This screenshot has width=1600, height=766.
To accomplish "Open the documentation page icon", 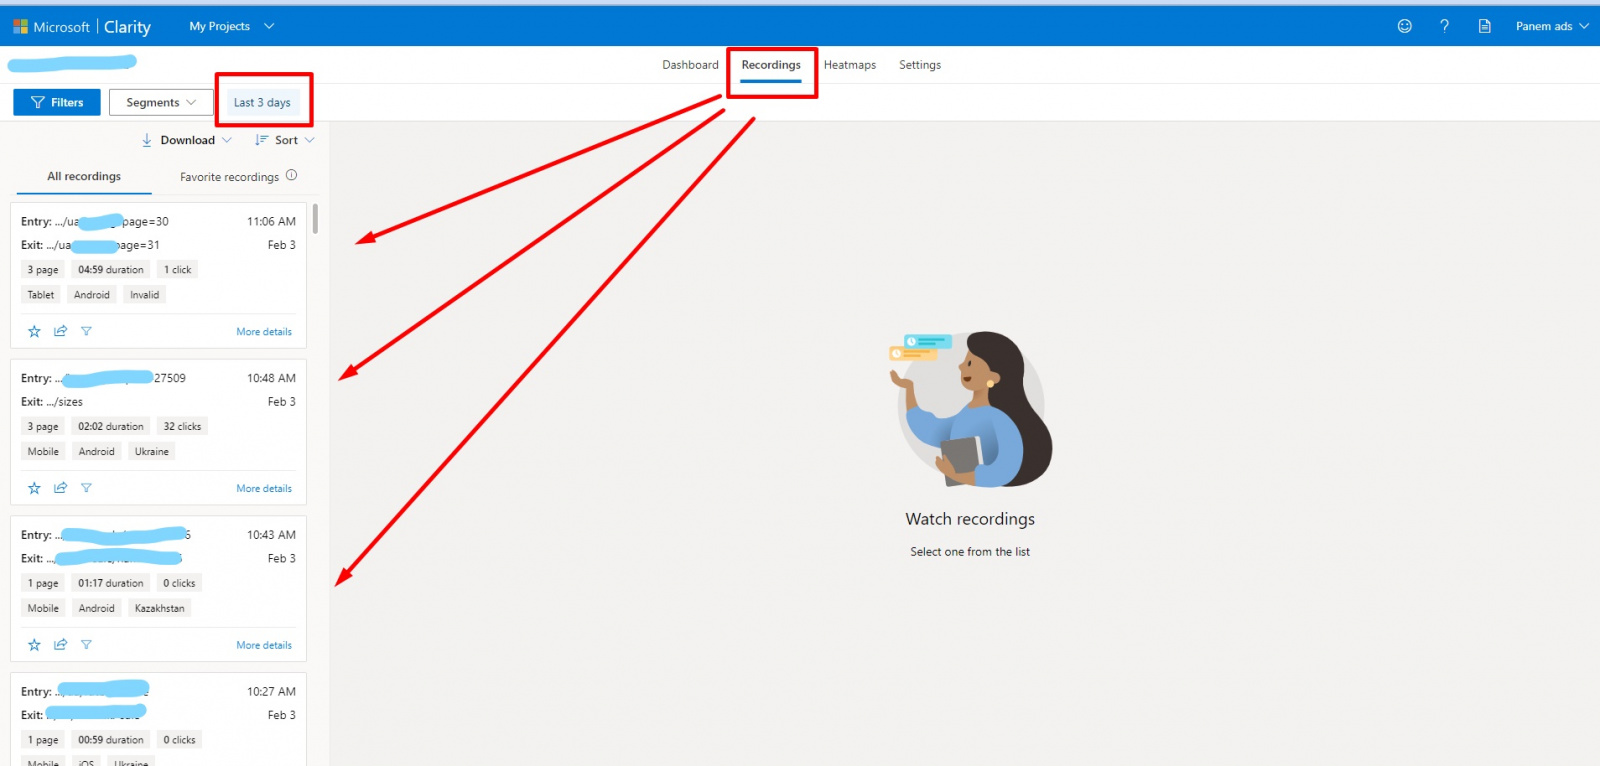I will pyautogui.click(x=1484, y=26).
